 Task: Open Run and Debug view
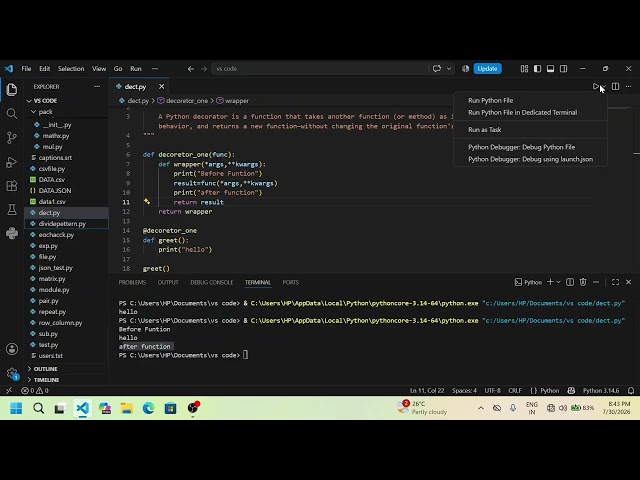12,162
